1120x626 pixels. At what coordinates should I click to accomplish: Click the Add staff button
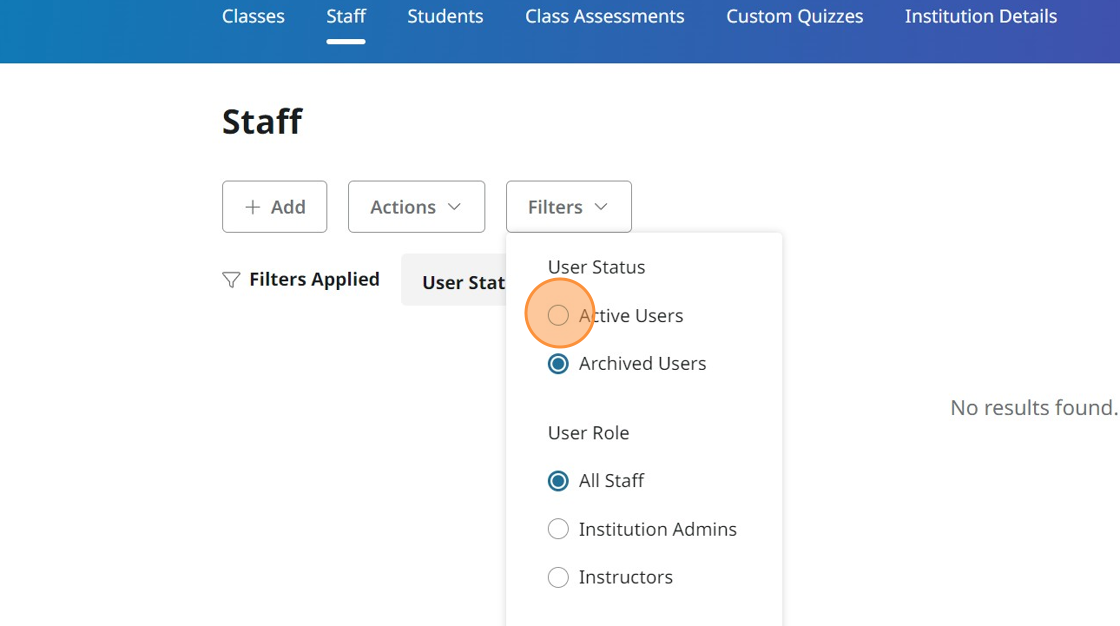coord(274,207)
